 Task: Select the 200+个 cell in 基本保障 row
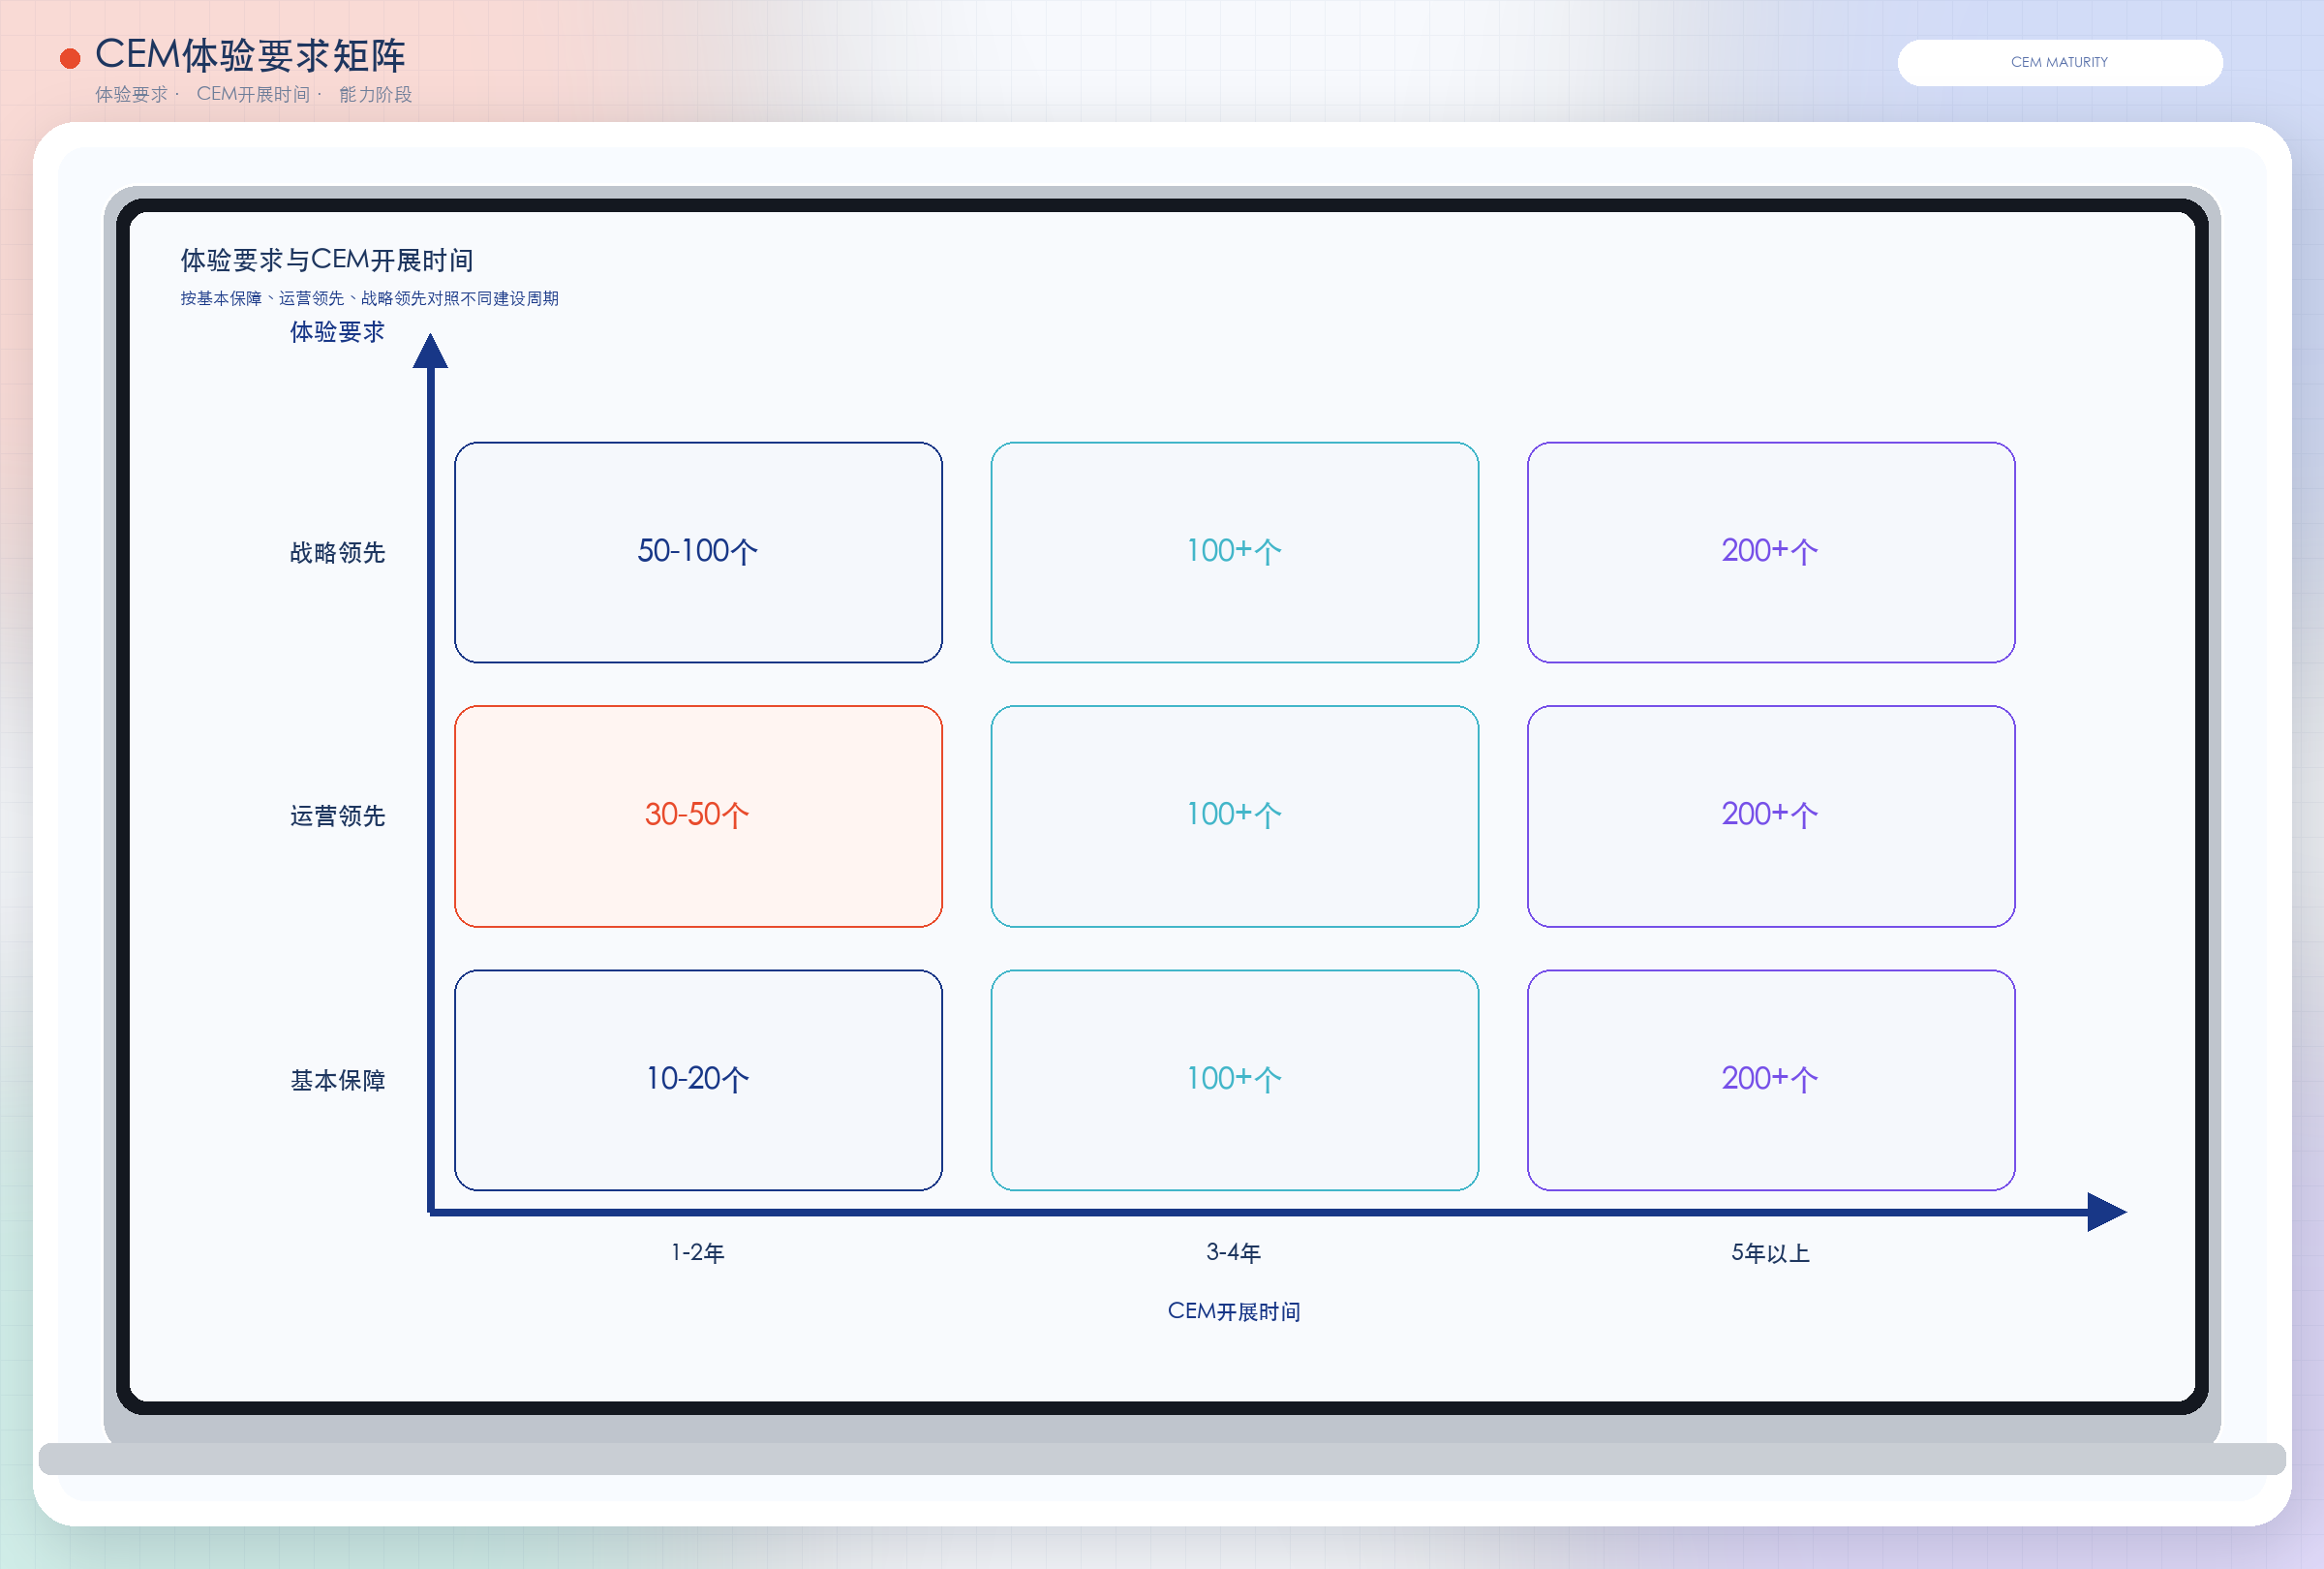(1770, 1080)
